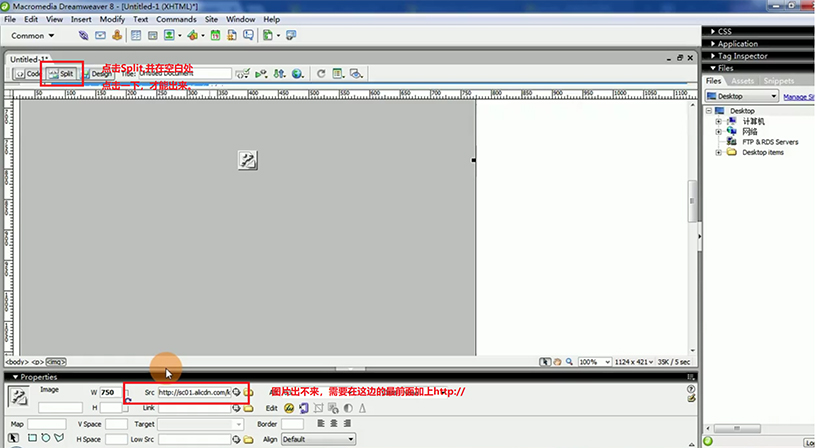Open the Desktop site dropdown

tap(740, 96)
